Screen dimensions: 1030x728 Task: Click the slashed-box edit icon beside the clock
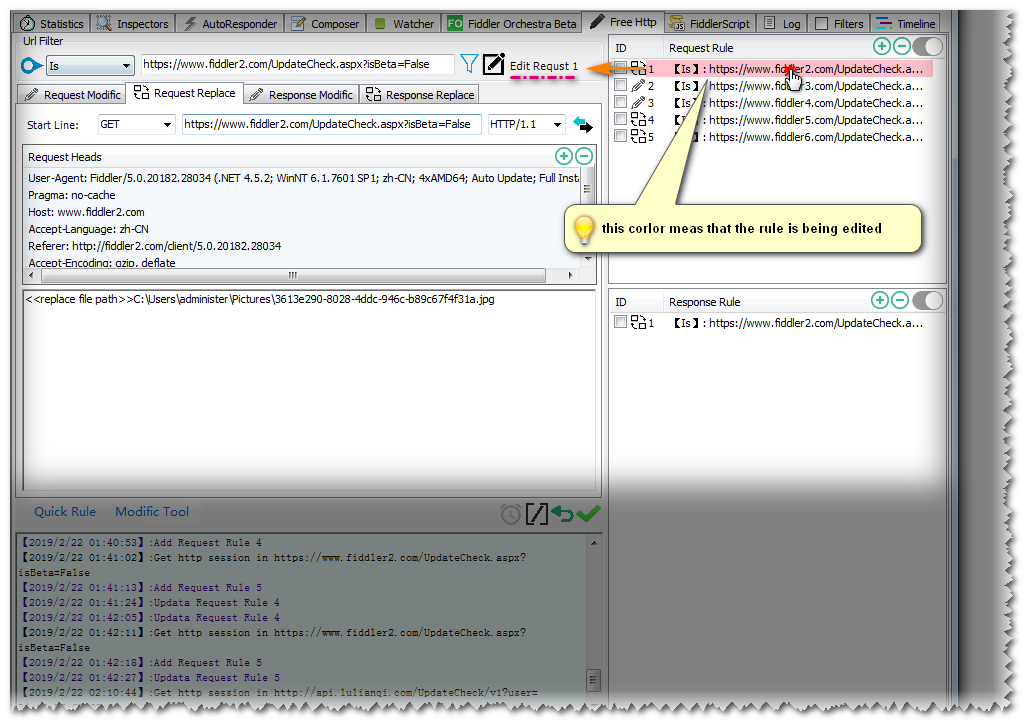click(537, 514)
